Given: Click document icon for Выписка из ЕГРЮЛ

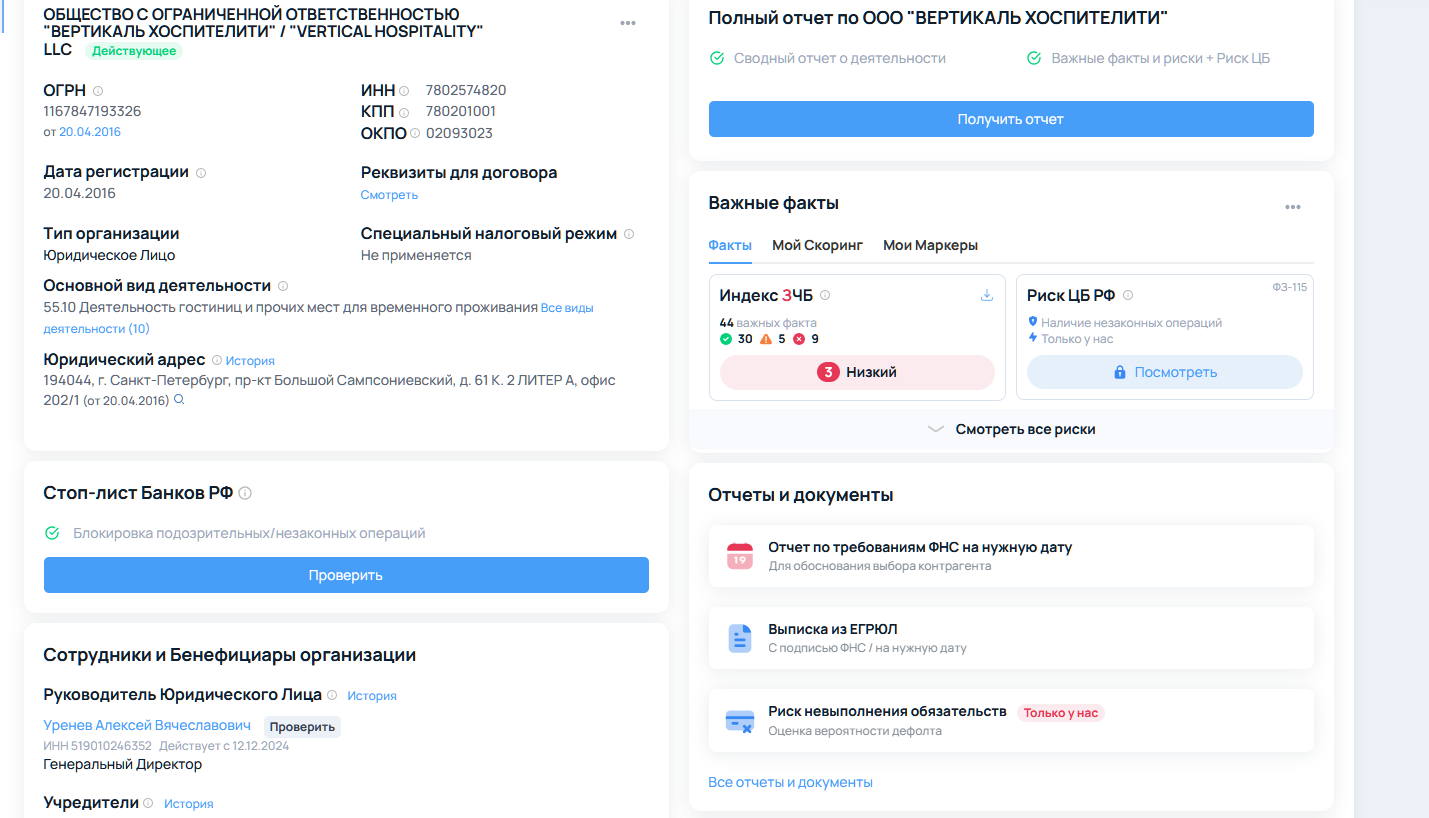Looking at the screenshot, I should coord(739,638).
